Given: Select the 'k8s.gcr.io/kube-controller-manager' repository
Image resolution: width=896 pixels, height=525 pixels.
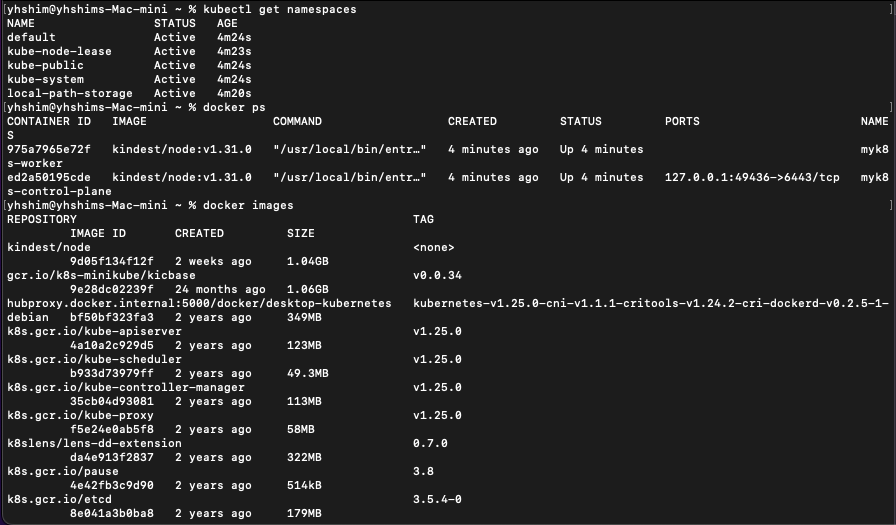Looking at the screenshot, I should 126,387.
